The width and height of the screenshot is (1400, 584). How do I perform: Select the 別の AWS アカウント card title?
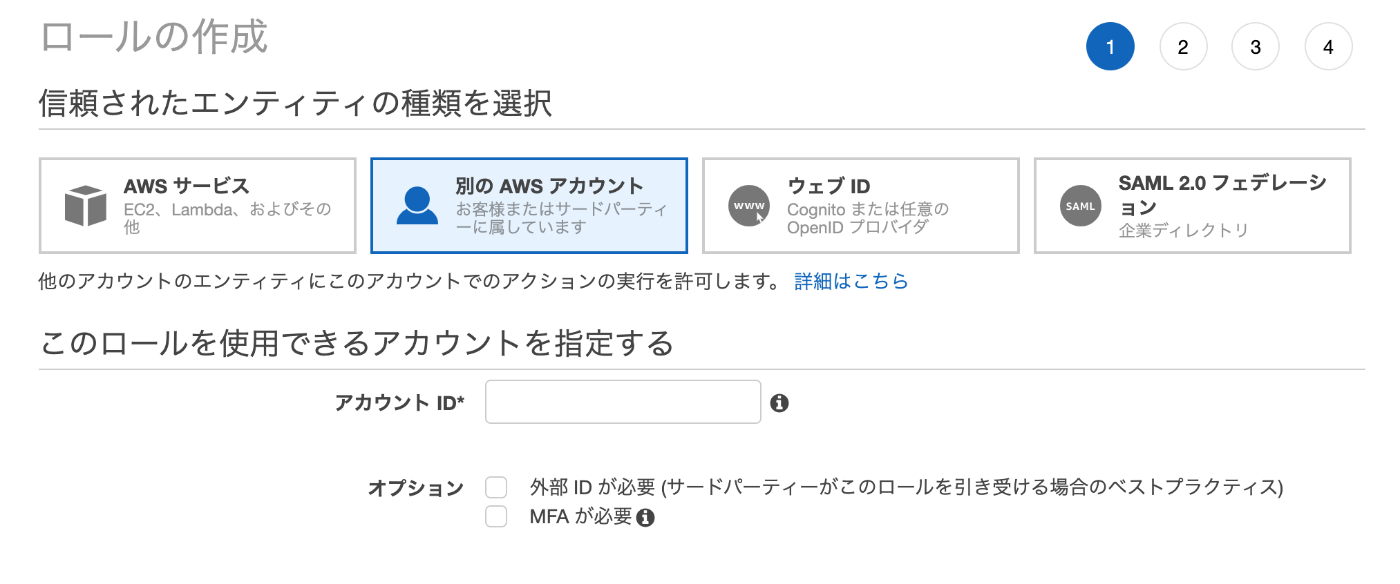(x=550, y=186)
